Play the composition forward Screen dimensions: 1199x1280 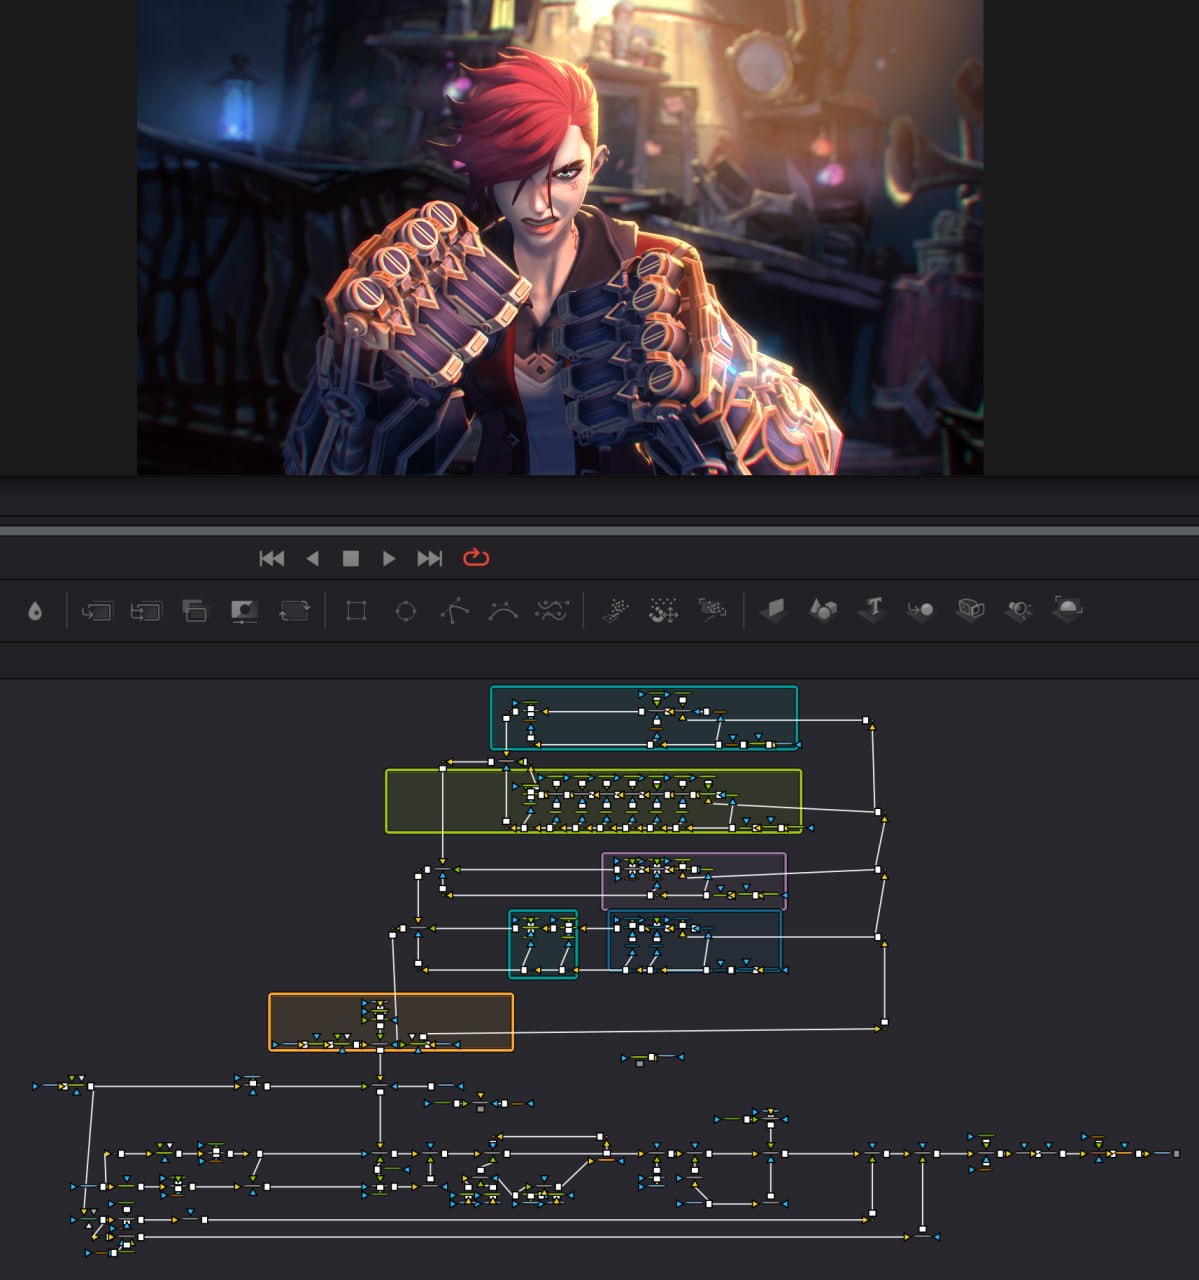click(389, 558)
